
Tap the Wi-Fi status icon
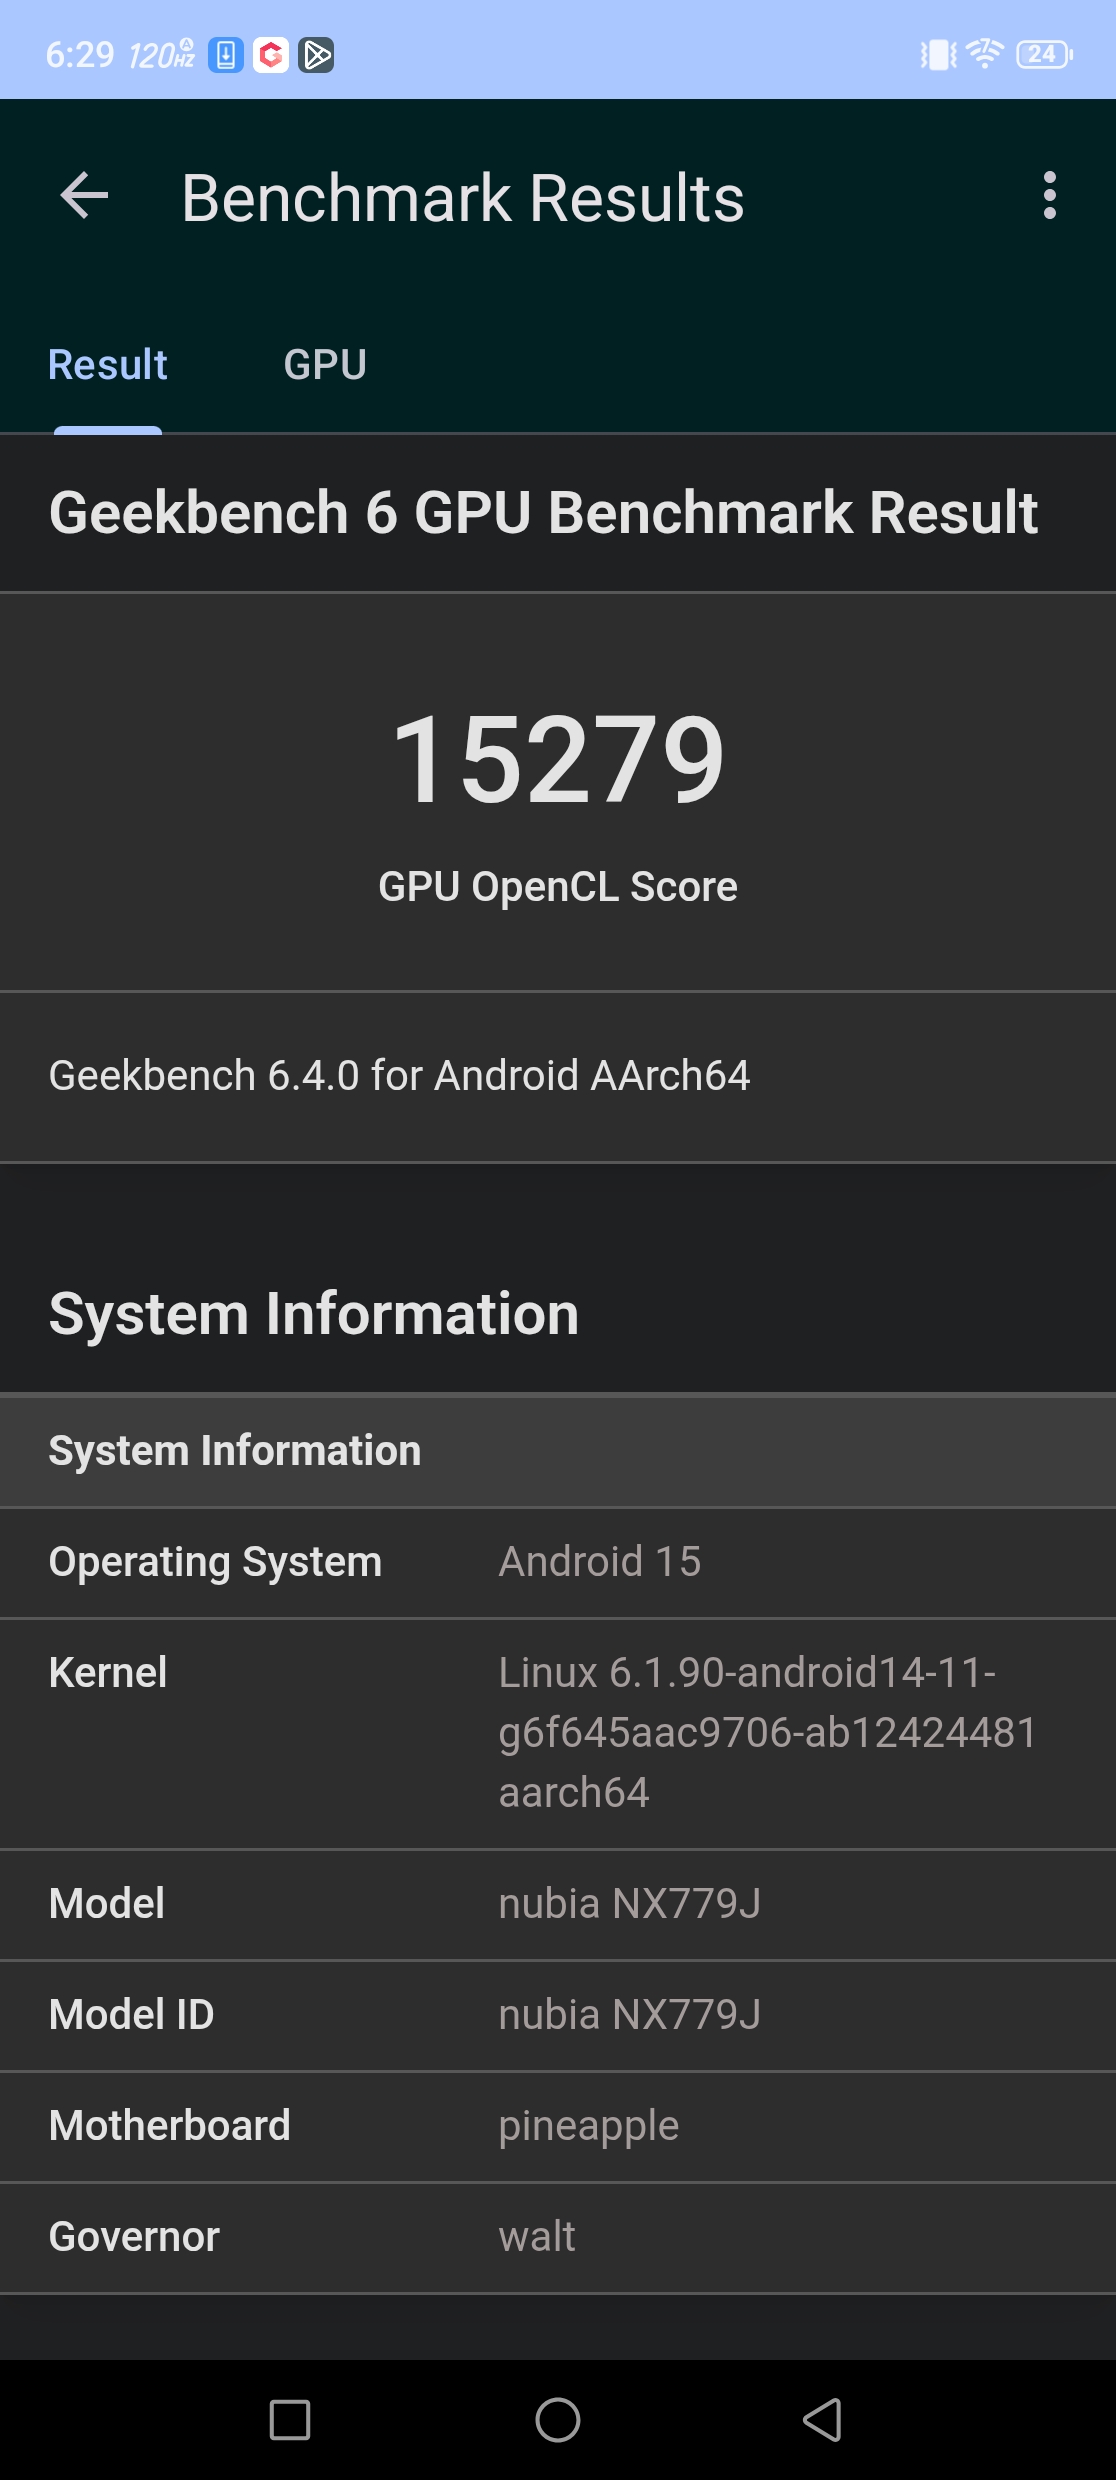tap(985, 53)
